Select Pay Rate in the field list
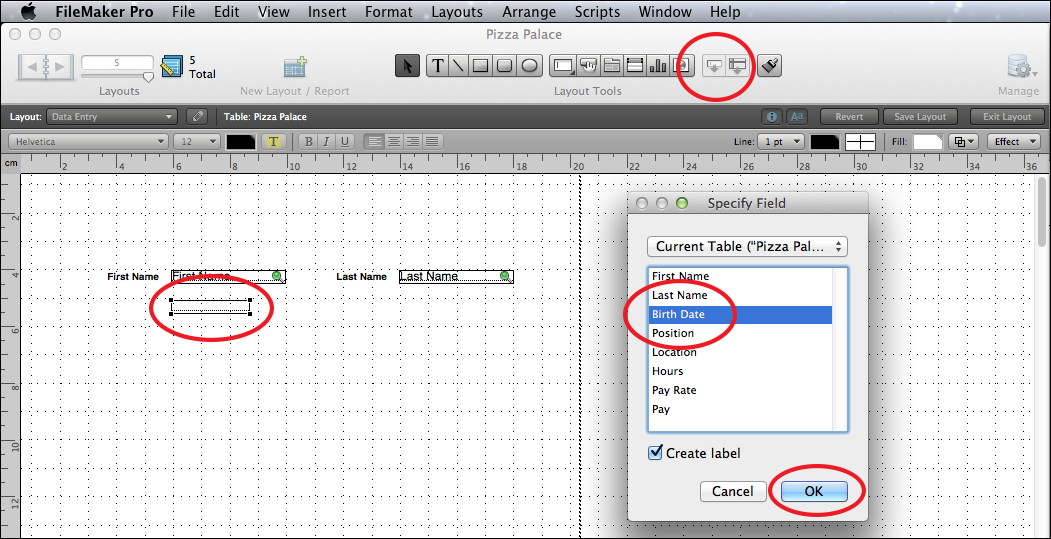This screenshot has width=1051, height=539. click(740, 390)
